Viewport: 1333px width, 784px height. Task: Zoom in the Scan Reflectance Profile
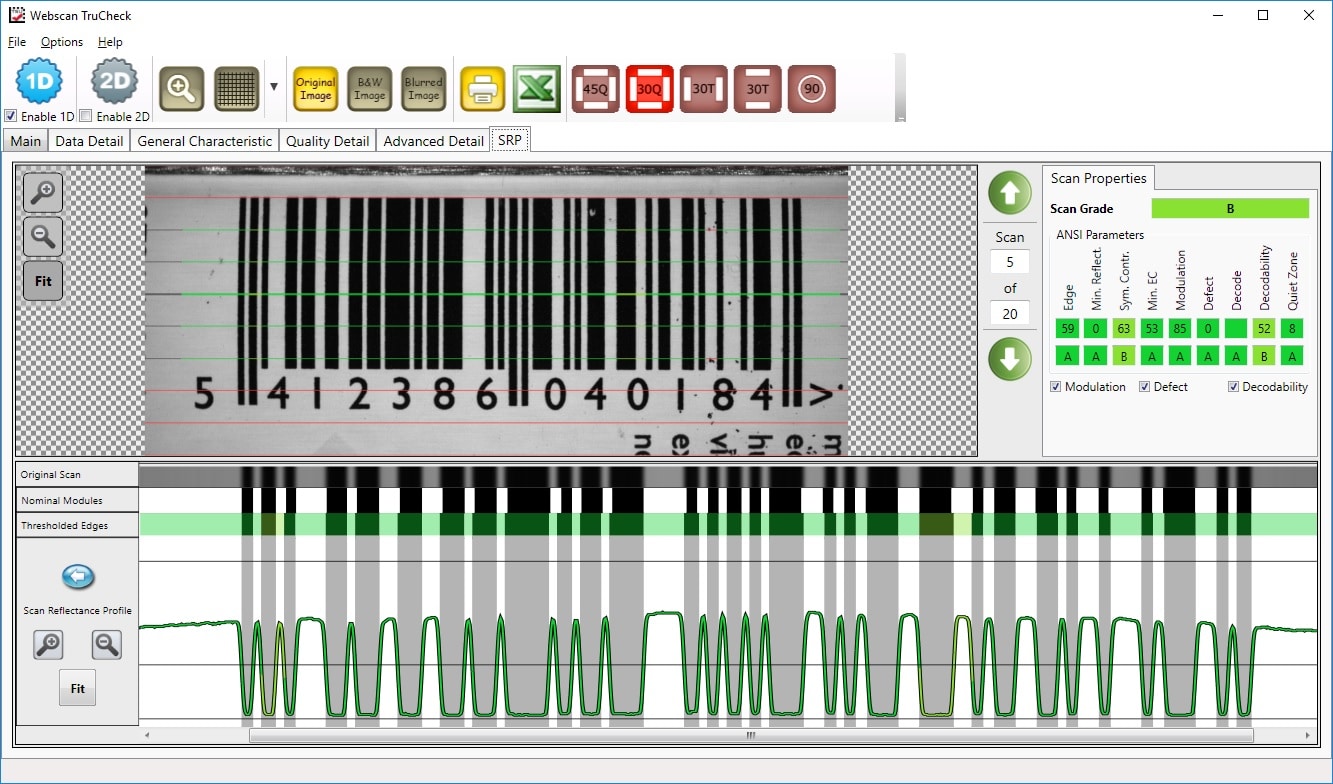pyautogui.click(x=48, y=645)
